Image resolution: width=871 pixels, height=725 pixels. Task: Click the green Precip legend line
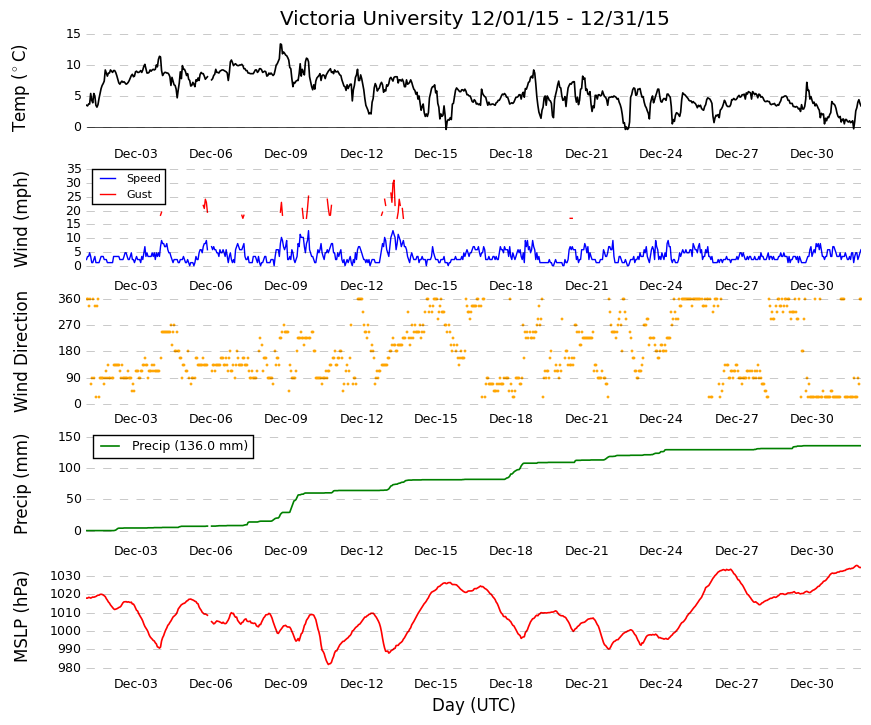coord(109,446)
